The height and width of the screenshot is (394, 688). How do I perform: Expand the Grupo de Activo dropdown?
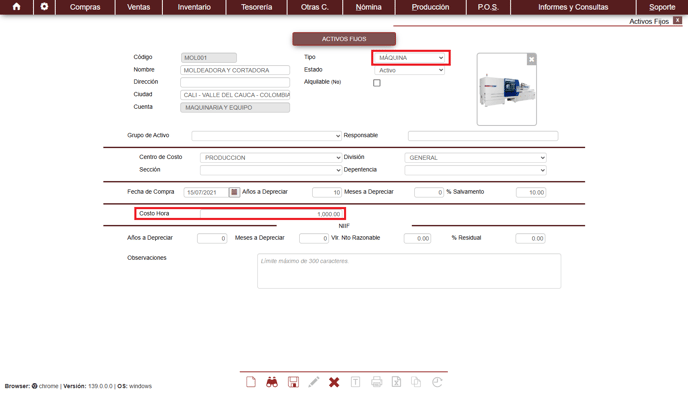click(x=267, y=136)
